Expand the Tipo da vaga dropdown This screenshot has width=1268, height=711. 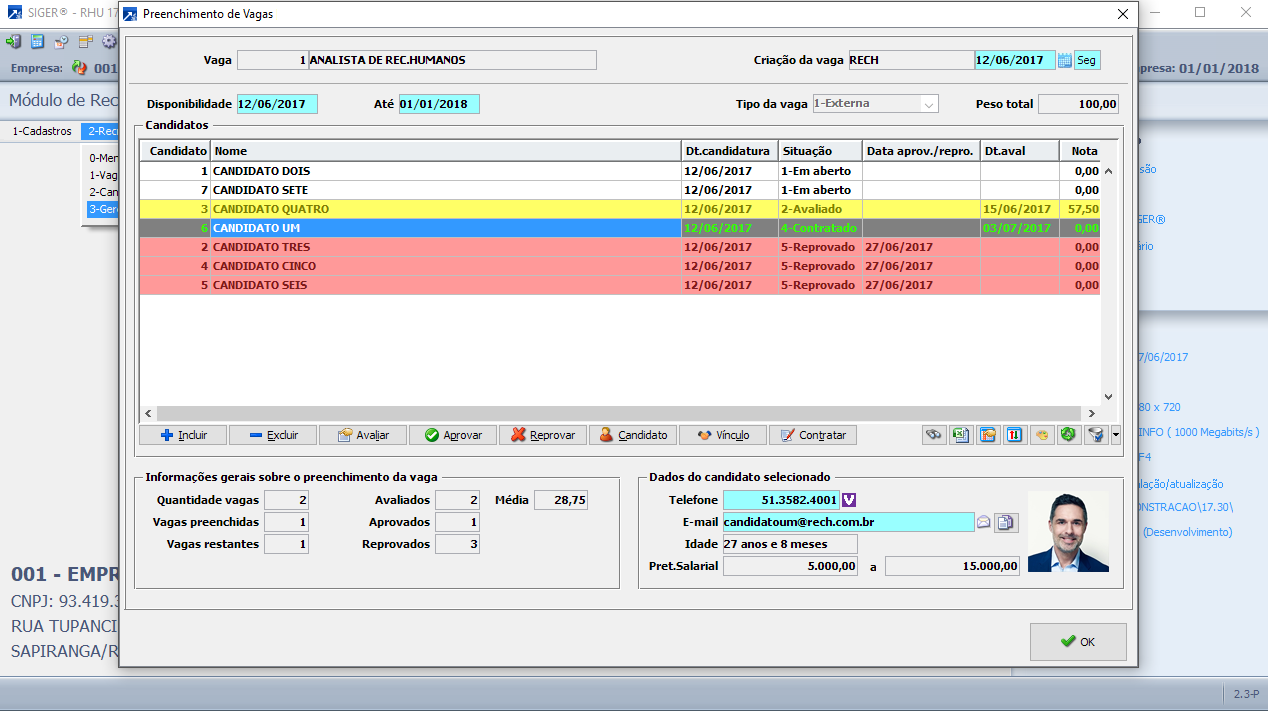click(x=929, y=104)
